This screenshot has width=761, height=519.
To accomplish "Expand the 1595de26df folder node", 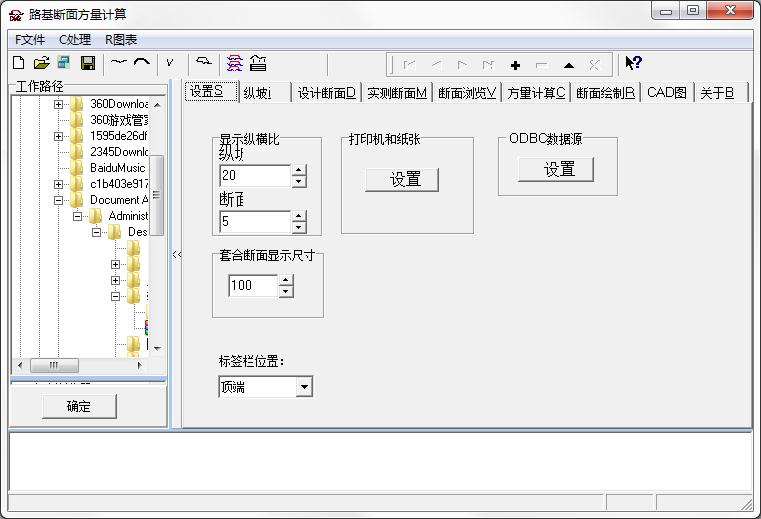I will pos(58,136).
